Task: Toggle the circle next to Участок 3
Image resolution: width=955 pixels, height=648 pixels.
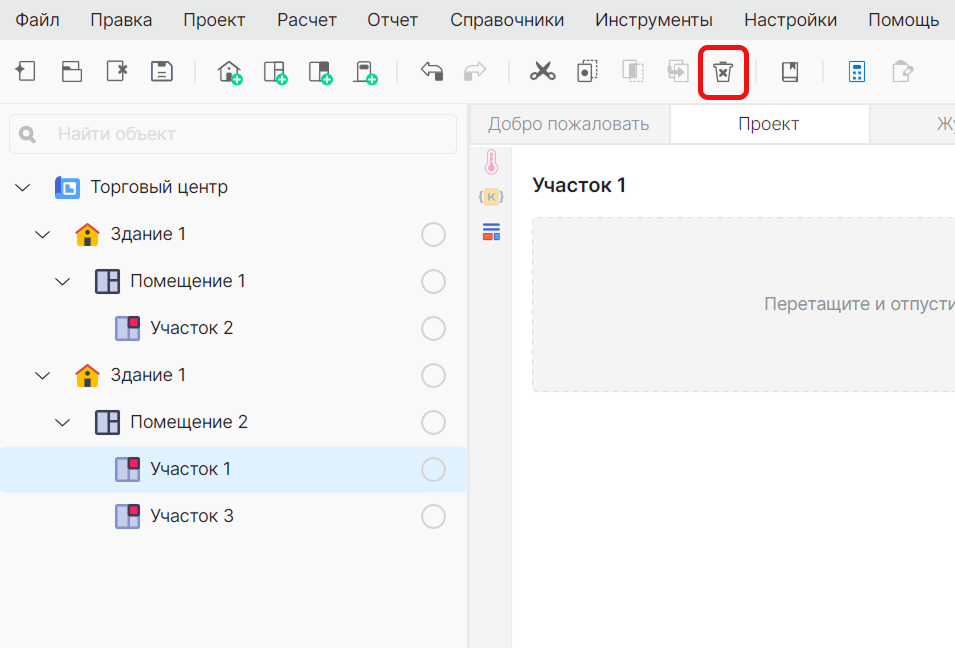Action: click(x=433, y=516)
